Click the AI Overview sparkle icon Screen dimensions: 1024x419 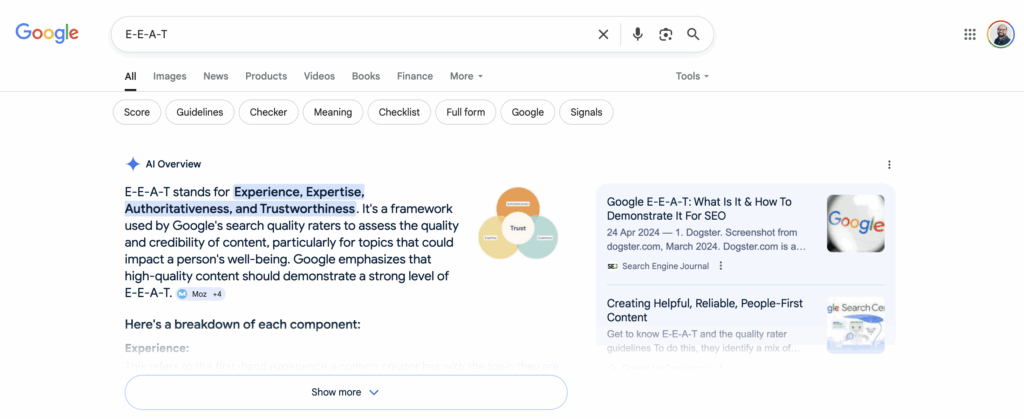click(x=133, y=164)
